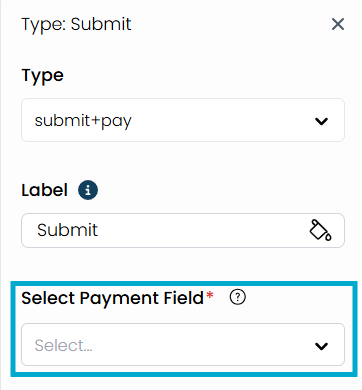Click the bold Type heading
This screenshot has width=362, height=390.
42,76
